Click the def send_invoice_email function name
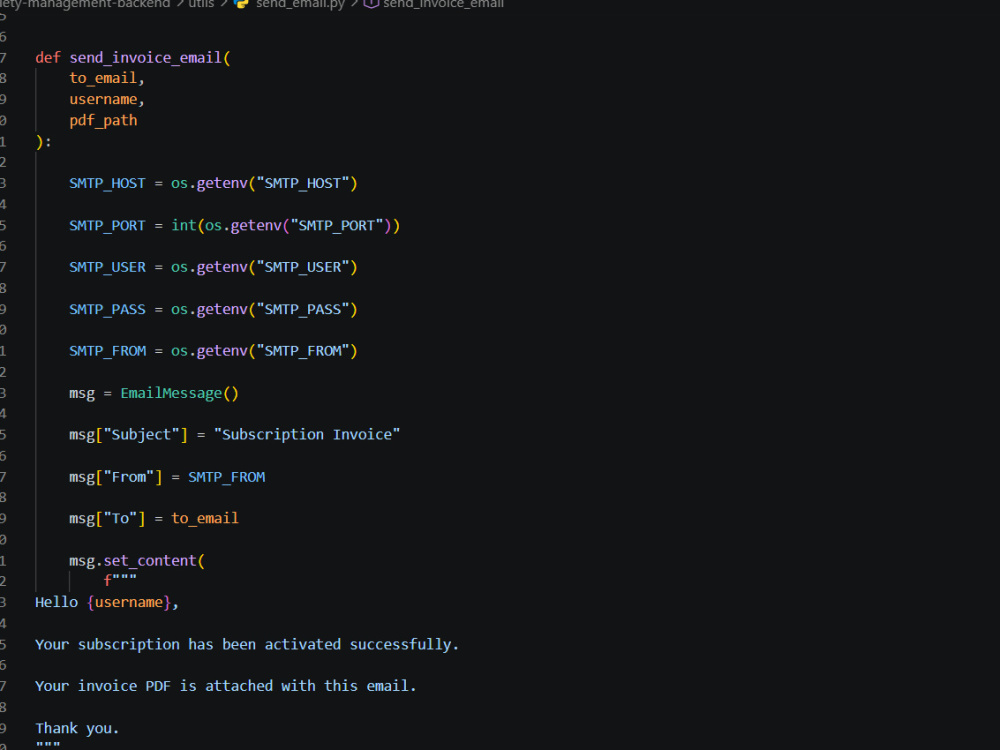This screenshot has height=750, width=1000. click(145, 58)
